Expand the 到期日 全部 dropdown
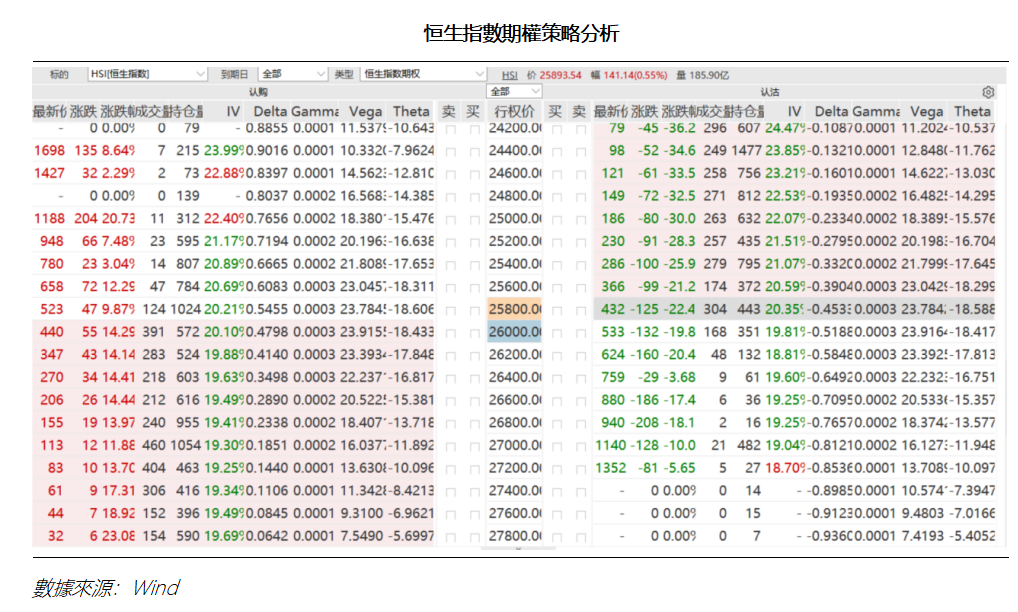 click(293, 74)
